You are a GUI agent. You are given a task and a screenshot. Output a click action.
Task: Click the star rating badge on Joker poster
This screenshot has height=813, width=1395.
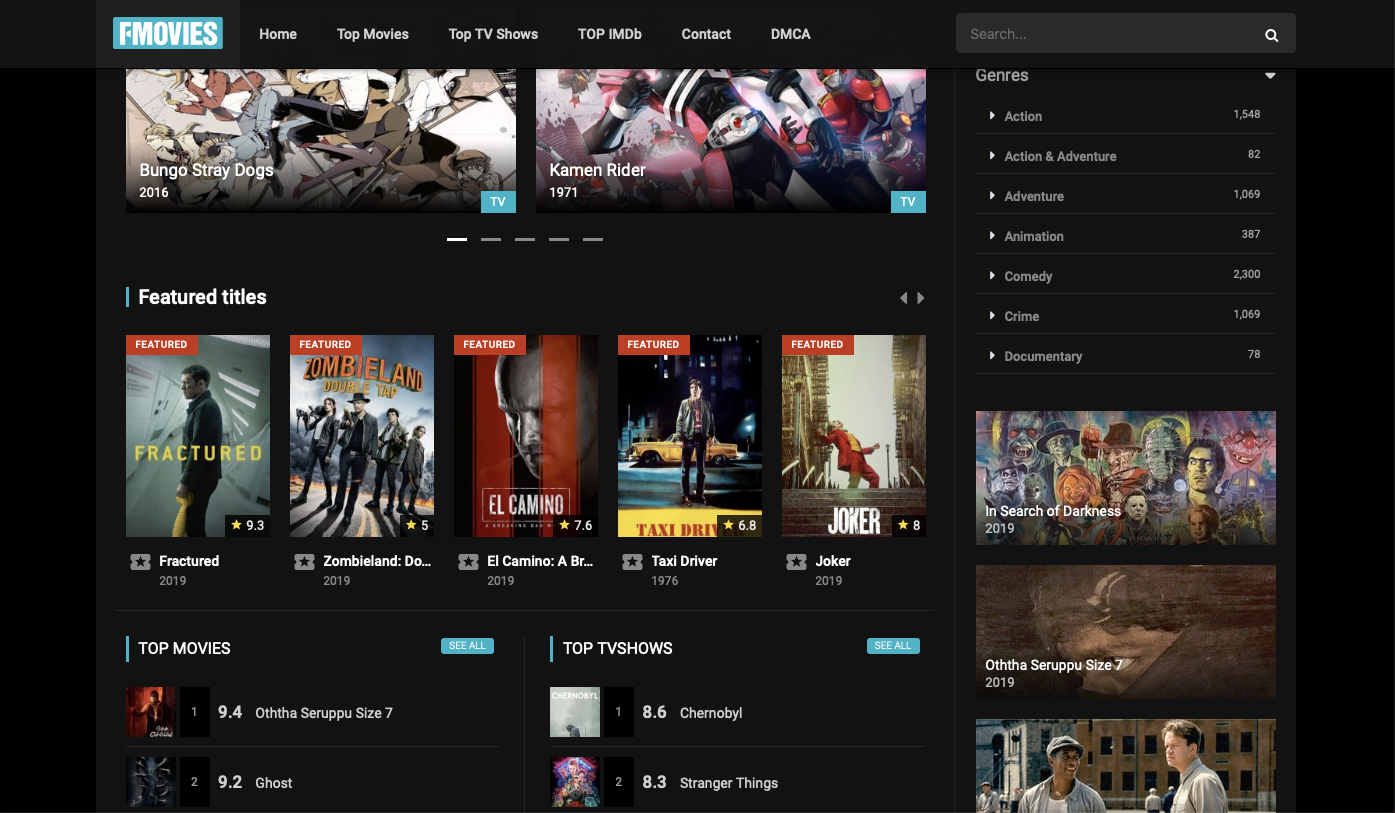coord(909,525)
